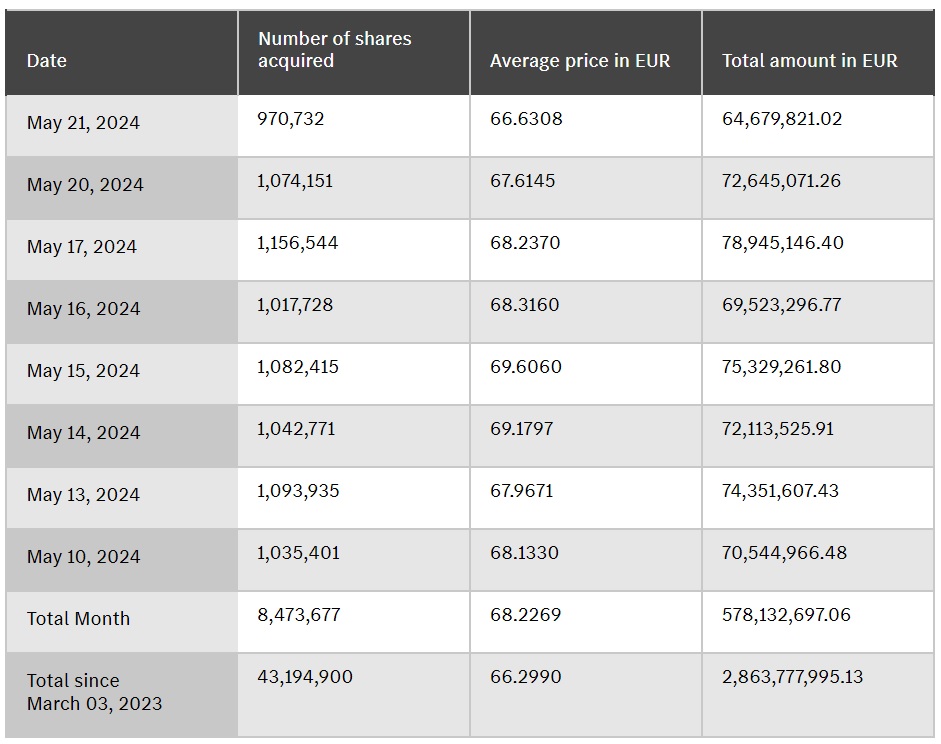Select the 970,732 shares value
941x744 pixels.
290,119
